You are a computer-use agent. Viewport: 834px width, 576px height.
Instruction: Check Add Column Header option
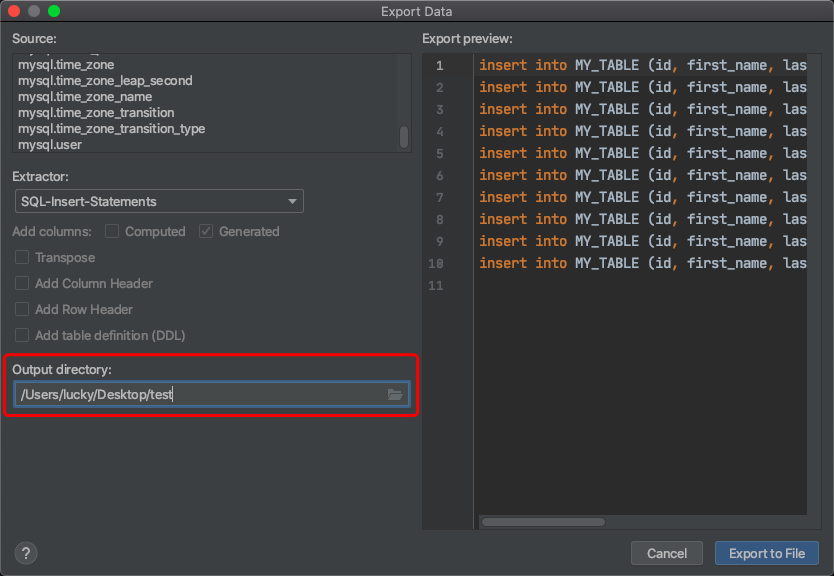[22, 283]
